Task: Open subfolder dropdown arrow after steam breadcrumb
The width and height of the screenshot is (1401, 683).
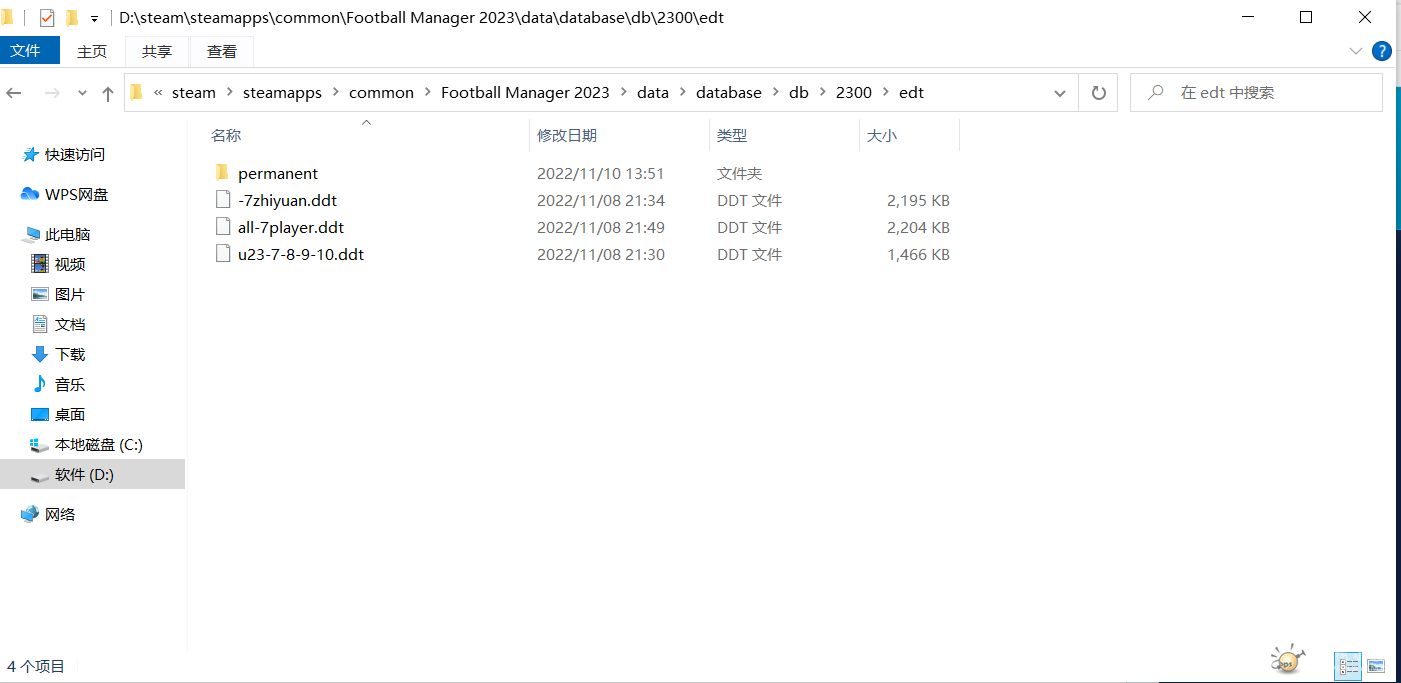Action: (x=229, y=92)
